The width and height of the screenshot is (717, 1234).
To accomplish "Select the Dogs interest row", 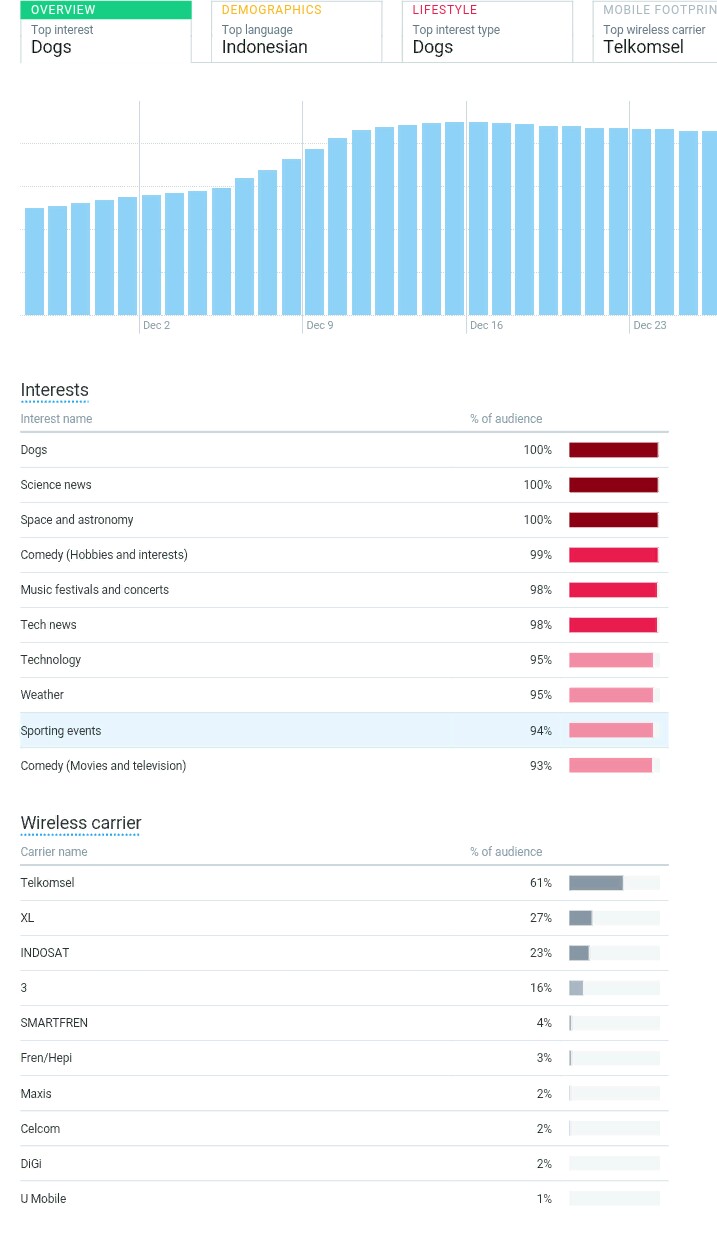I will tap(344, 450).
